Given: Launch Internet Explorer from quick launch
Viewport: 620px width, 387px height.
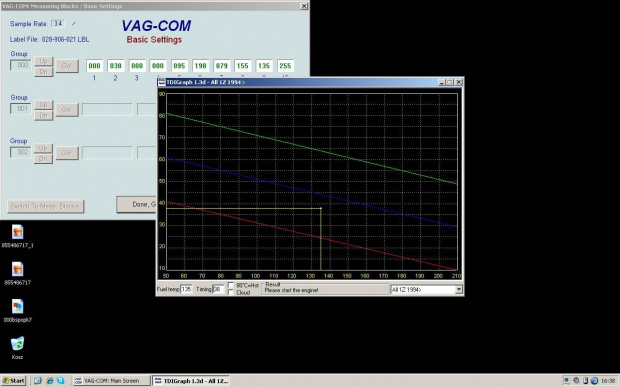Looking at the screenshot, I should pos(49,380).
